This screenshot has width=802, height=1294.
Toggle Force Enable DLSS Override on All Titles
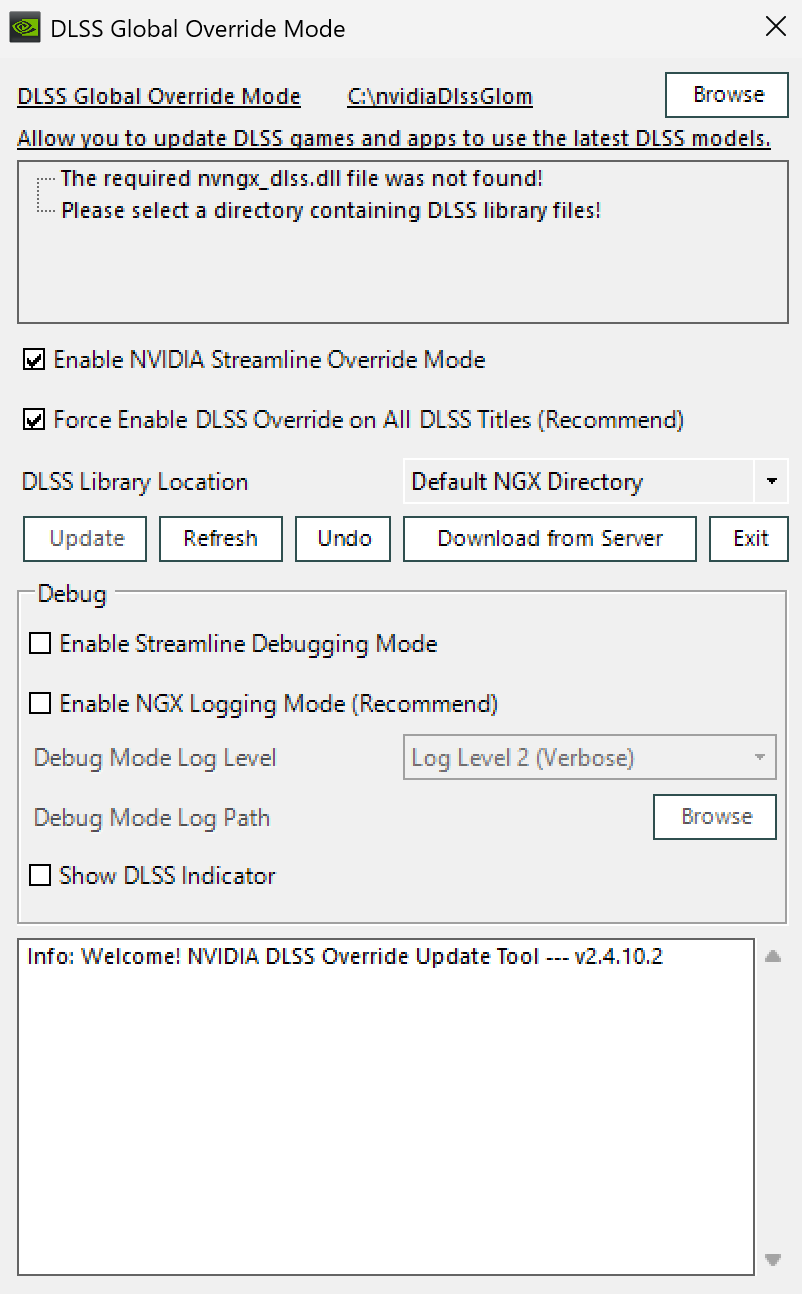click(x=35, y=420)
